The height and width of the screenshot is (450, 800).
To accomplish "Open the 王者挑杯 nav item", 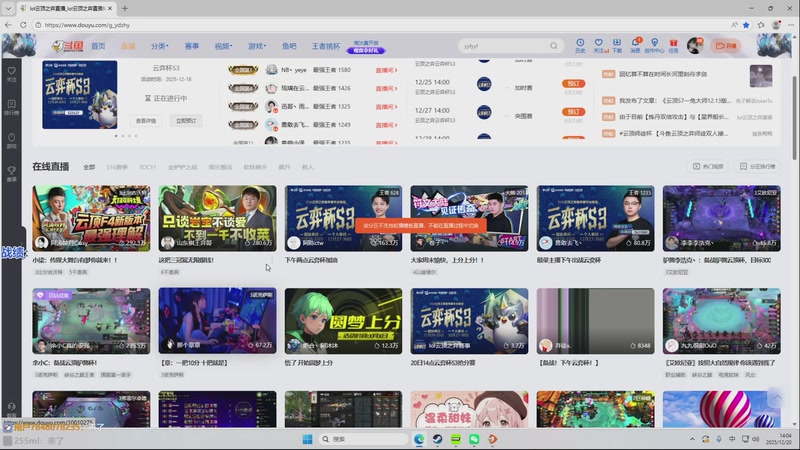I will click(326, 46).
